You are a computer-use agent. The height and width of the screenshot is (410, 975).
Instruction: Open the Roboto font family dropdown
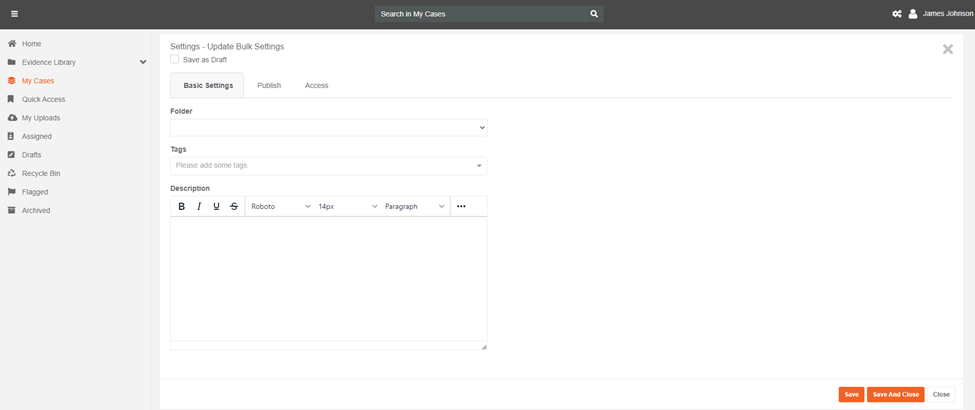click(280, 206)
